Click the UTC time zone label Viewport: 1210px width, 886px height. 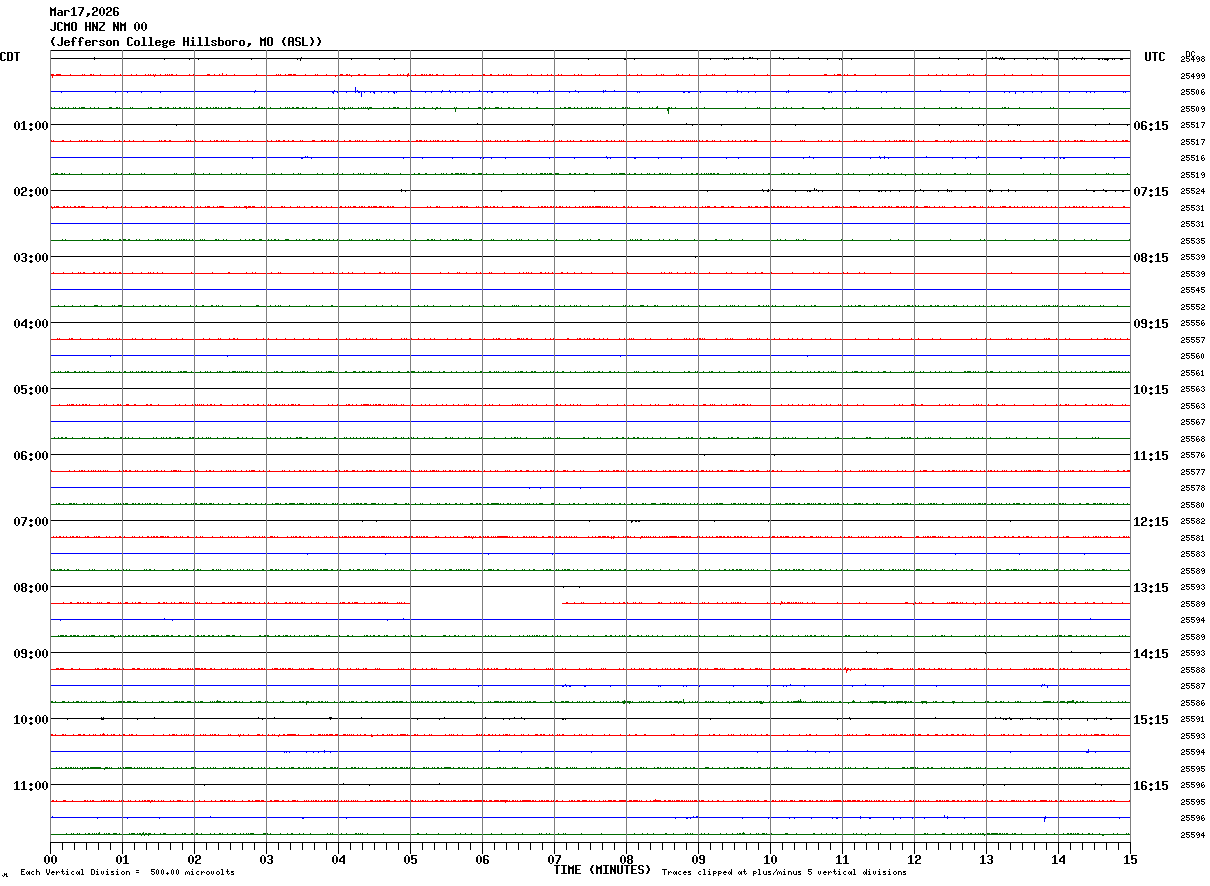point(1155,57)
